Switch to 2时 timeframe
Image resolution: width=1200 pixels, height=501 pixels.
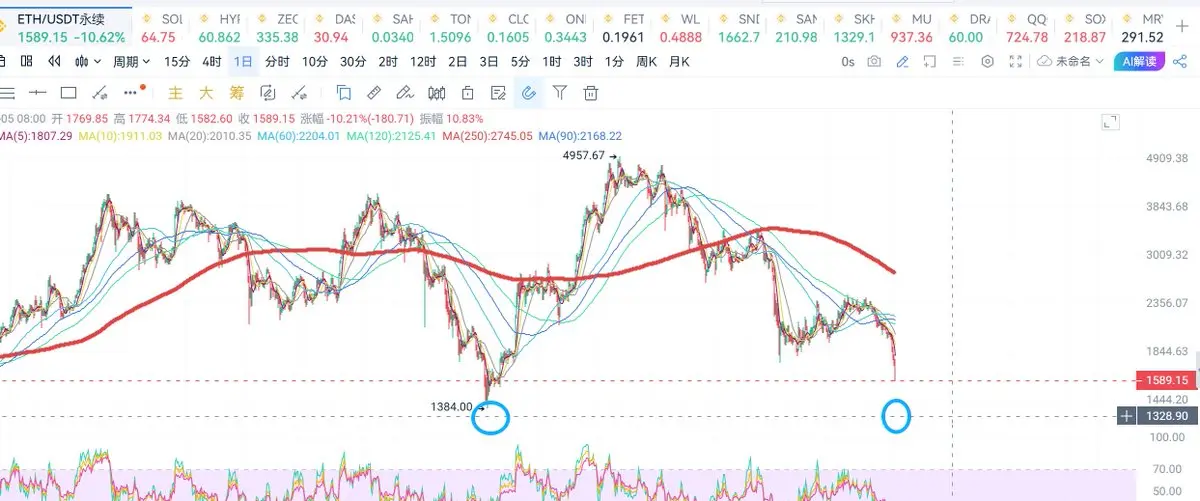pos(388,61)
